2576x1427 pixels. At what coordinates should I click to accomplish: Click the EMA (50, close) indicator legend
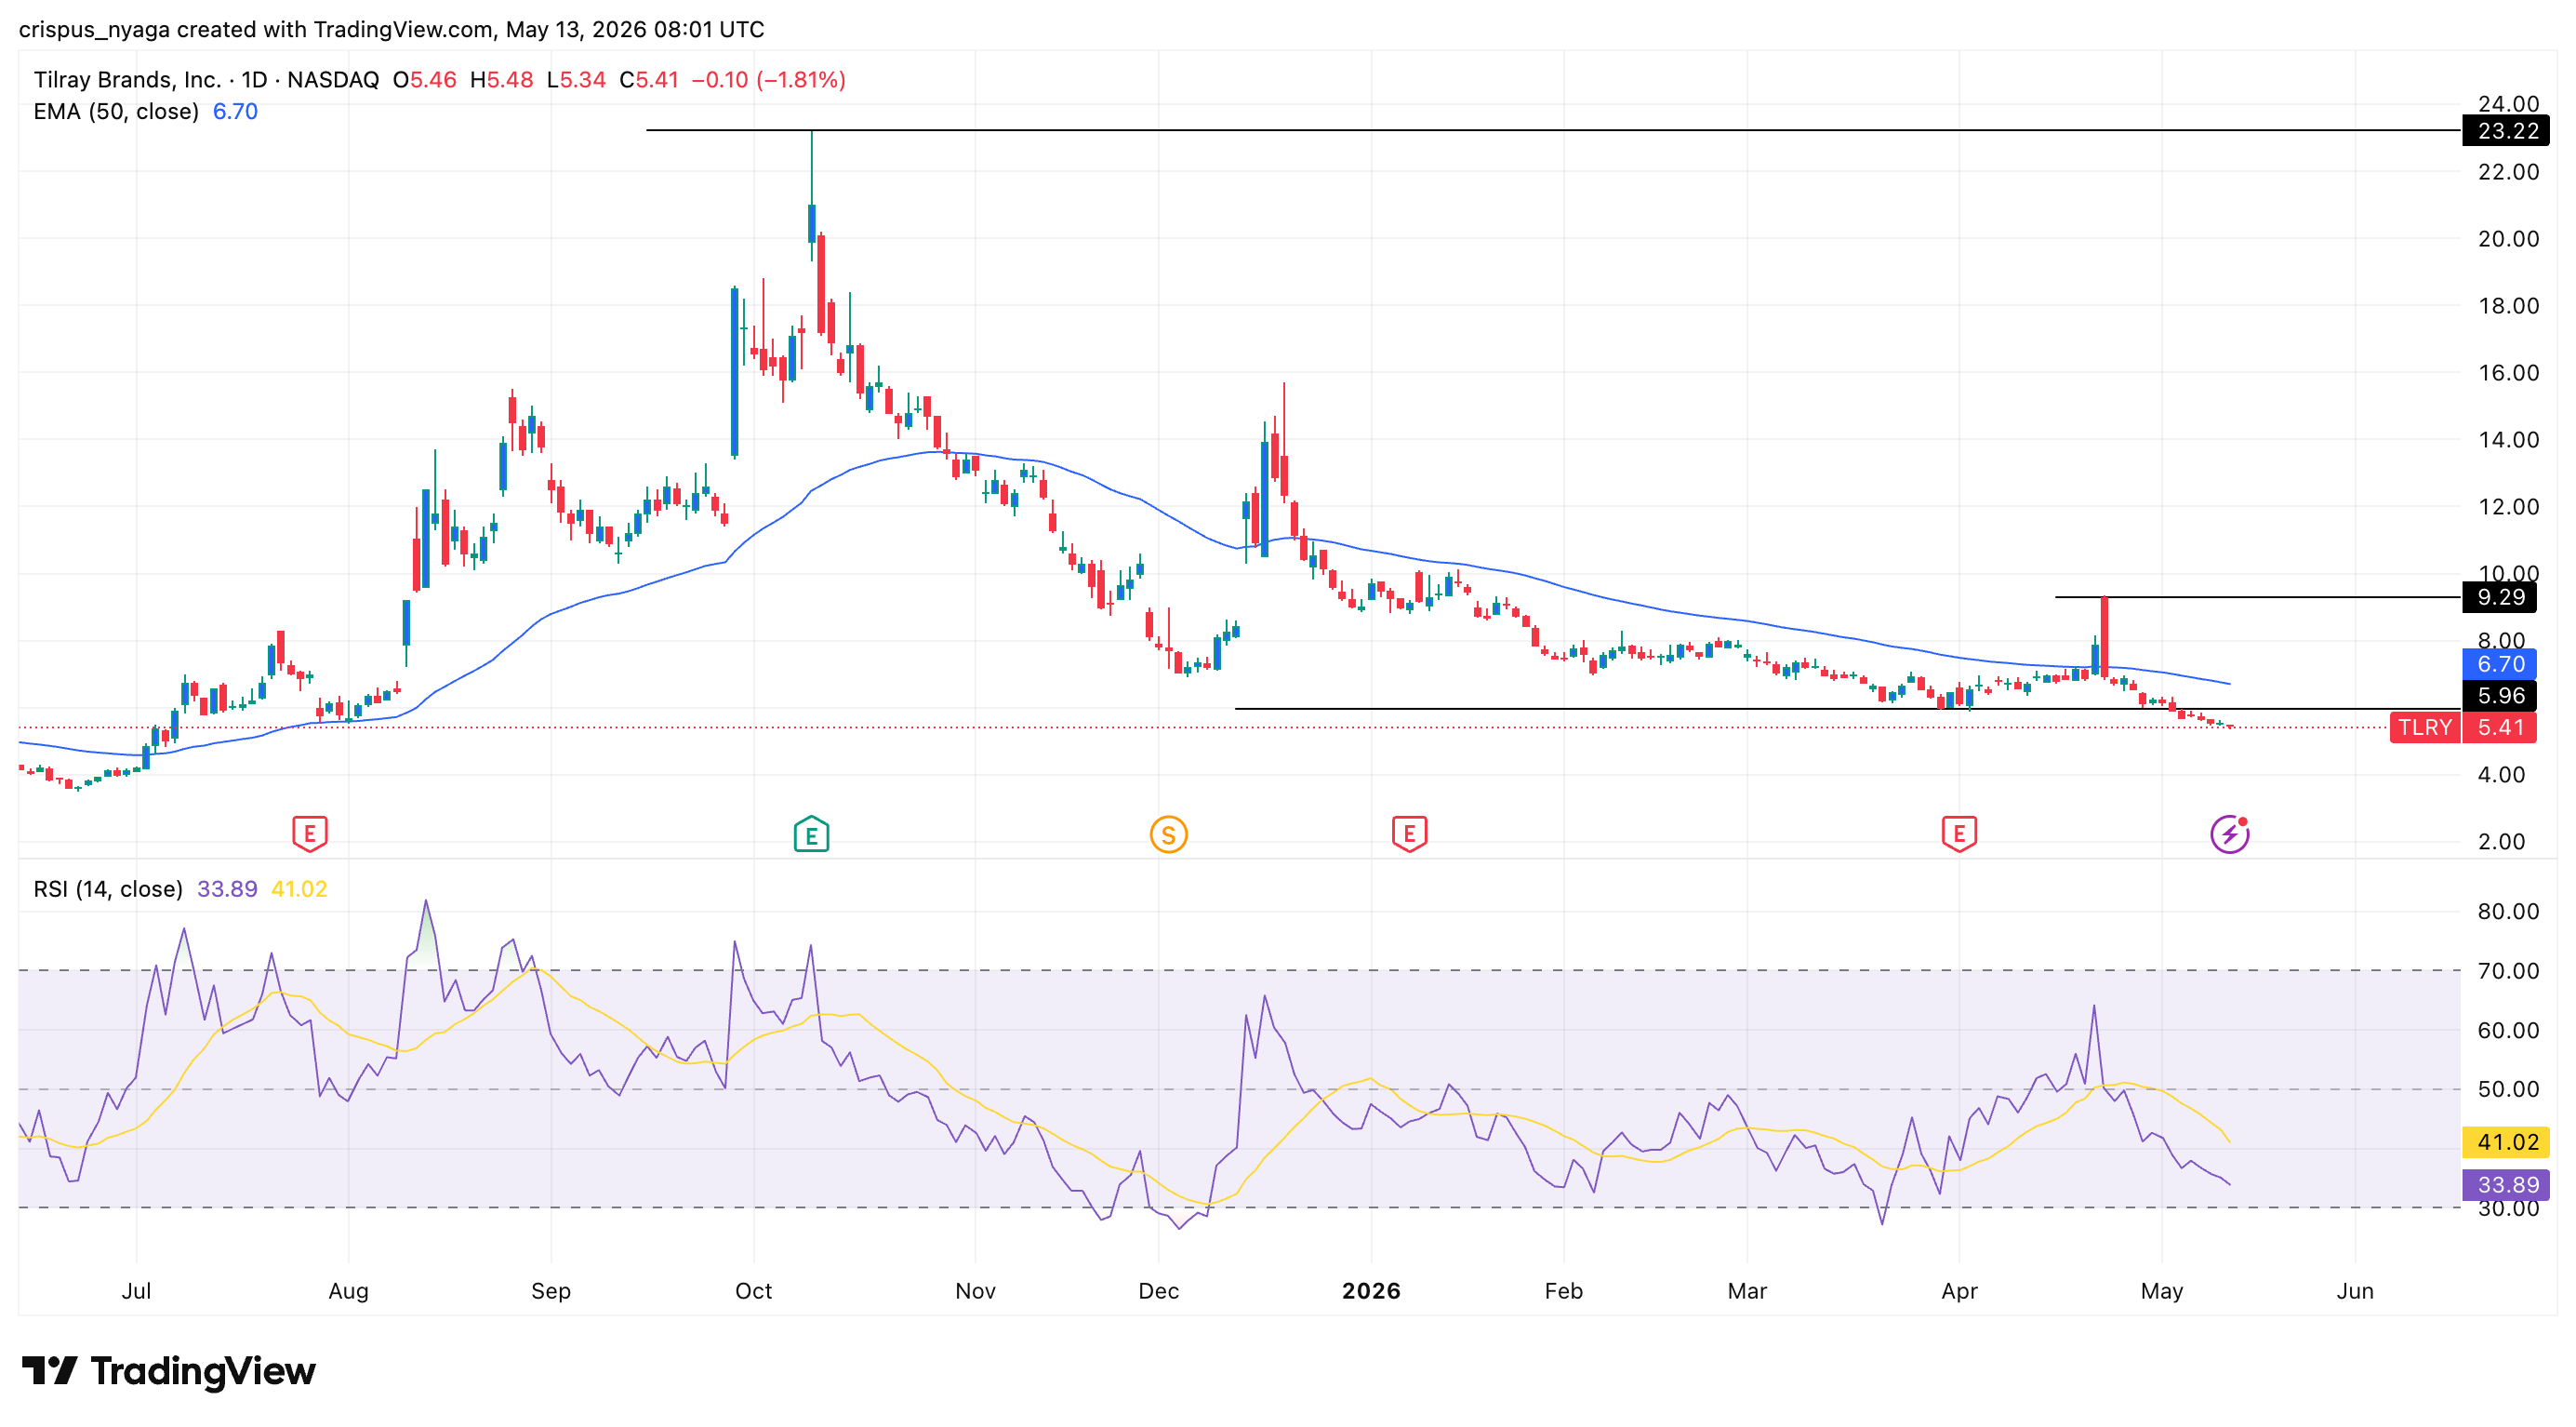(116, 111)
